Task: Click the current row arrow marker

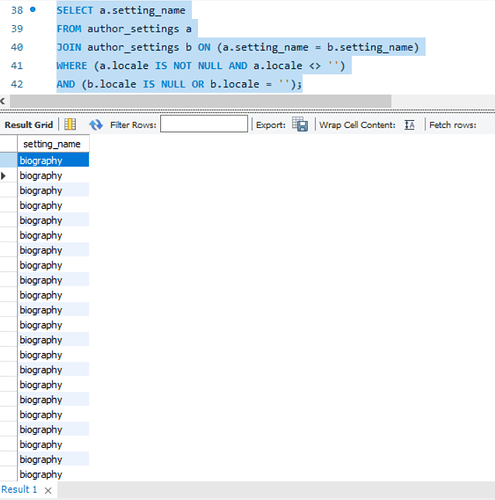Action: (3, 176)
